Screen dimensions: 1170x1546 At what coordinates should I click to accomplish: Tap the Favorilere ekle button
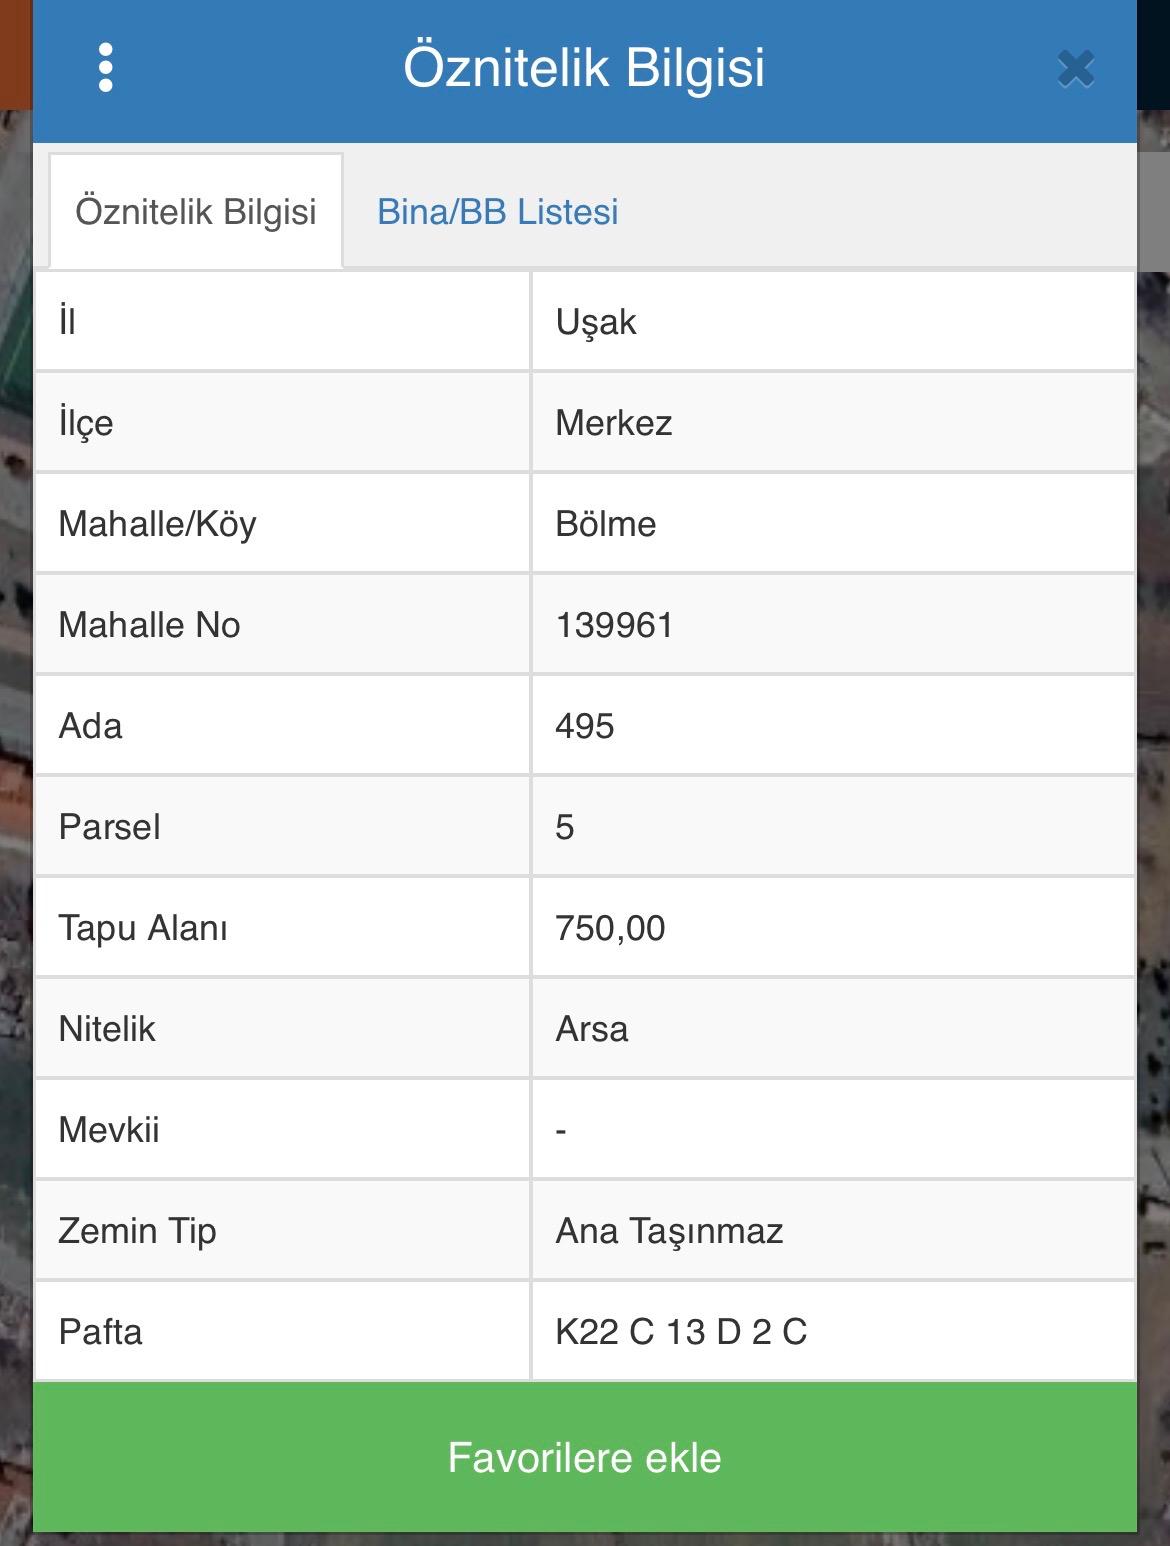[585, 1457]
